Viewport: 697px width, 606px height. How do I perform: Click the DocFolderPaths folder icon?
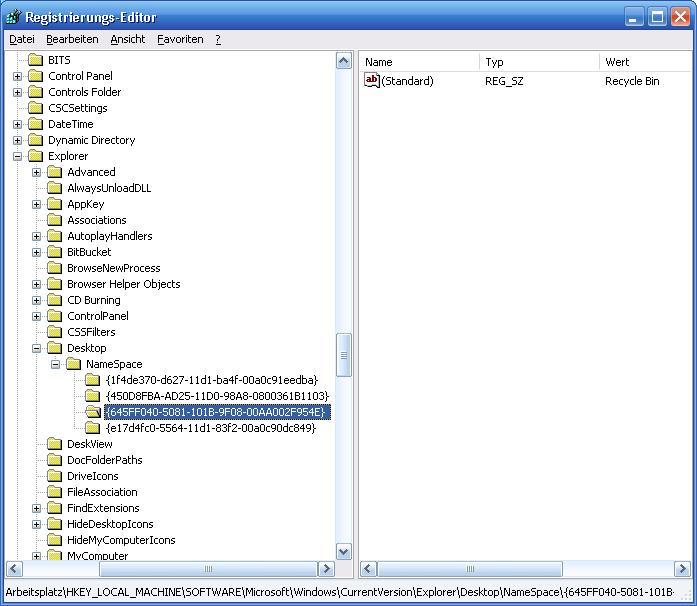click(55, 460)
